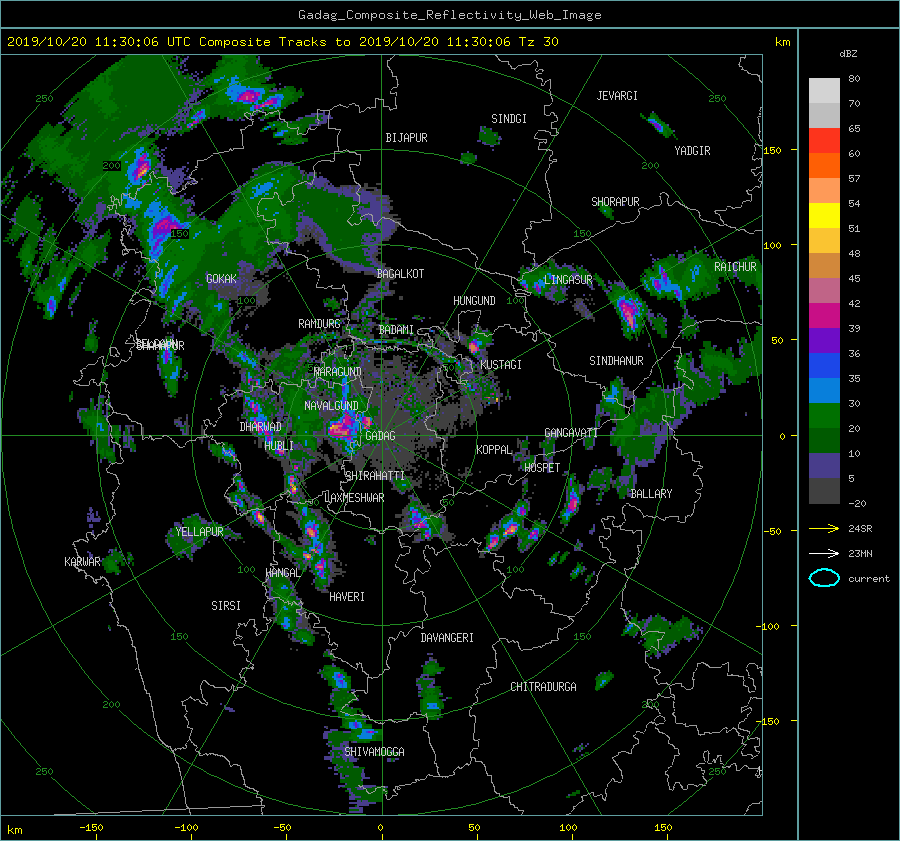Viewport: 900px width, 841px height.
Task: Click the SHORAPUR city label
Action: tap(615, 202)
